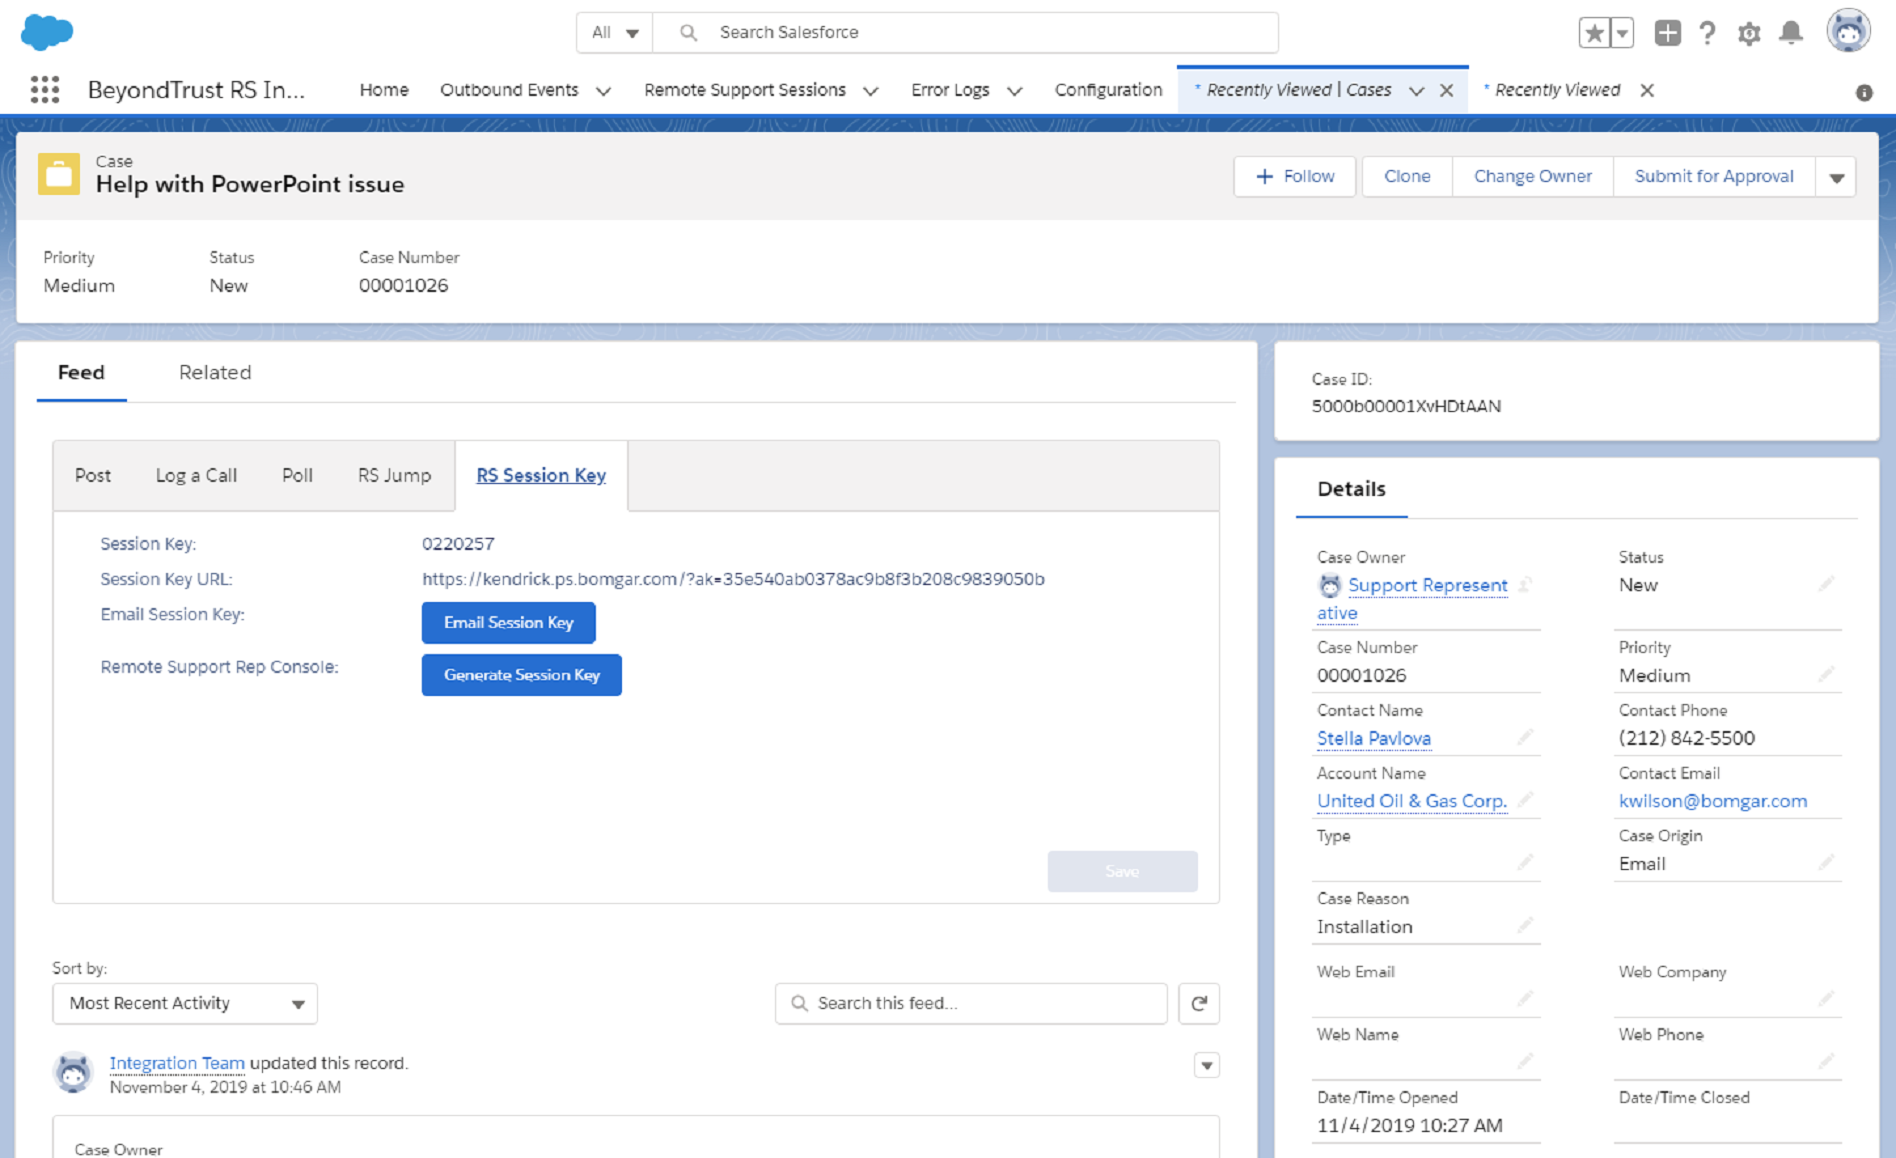The height and width of the screenshot is (1158, 1896).
Task: Click the info icon on the navigation bar
Action: pos(1864,92)
